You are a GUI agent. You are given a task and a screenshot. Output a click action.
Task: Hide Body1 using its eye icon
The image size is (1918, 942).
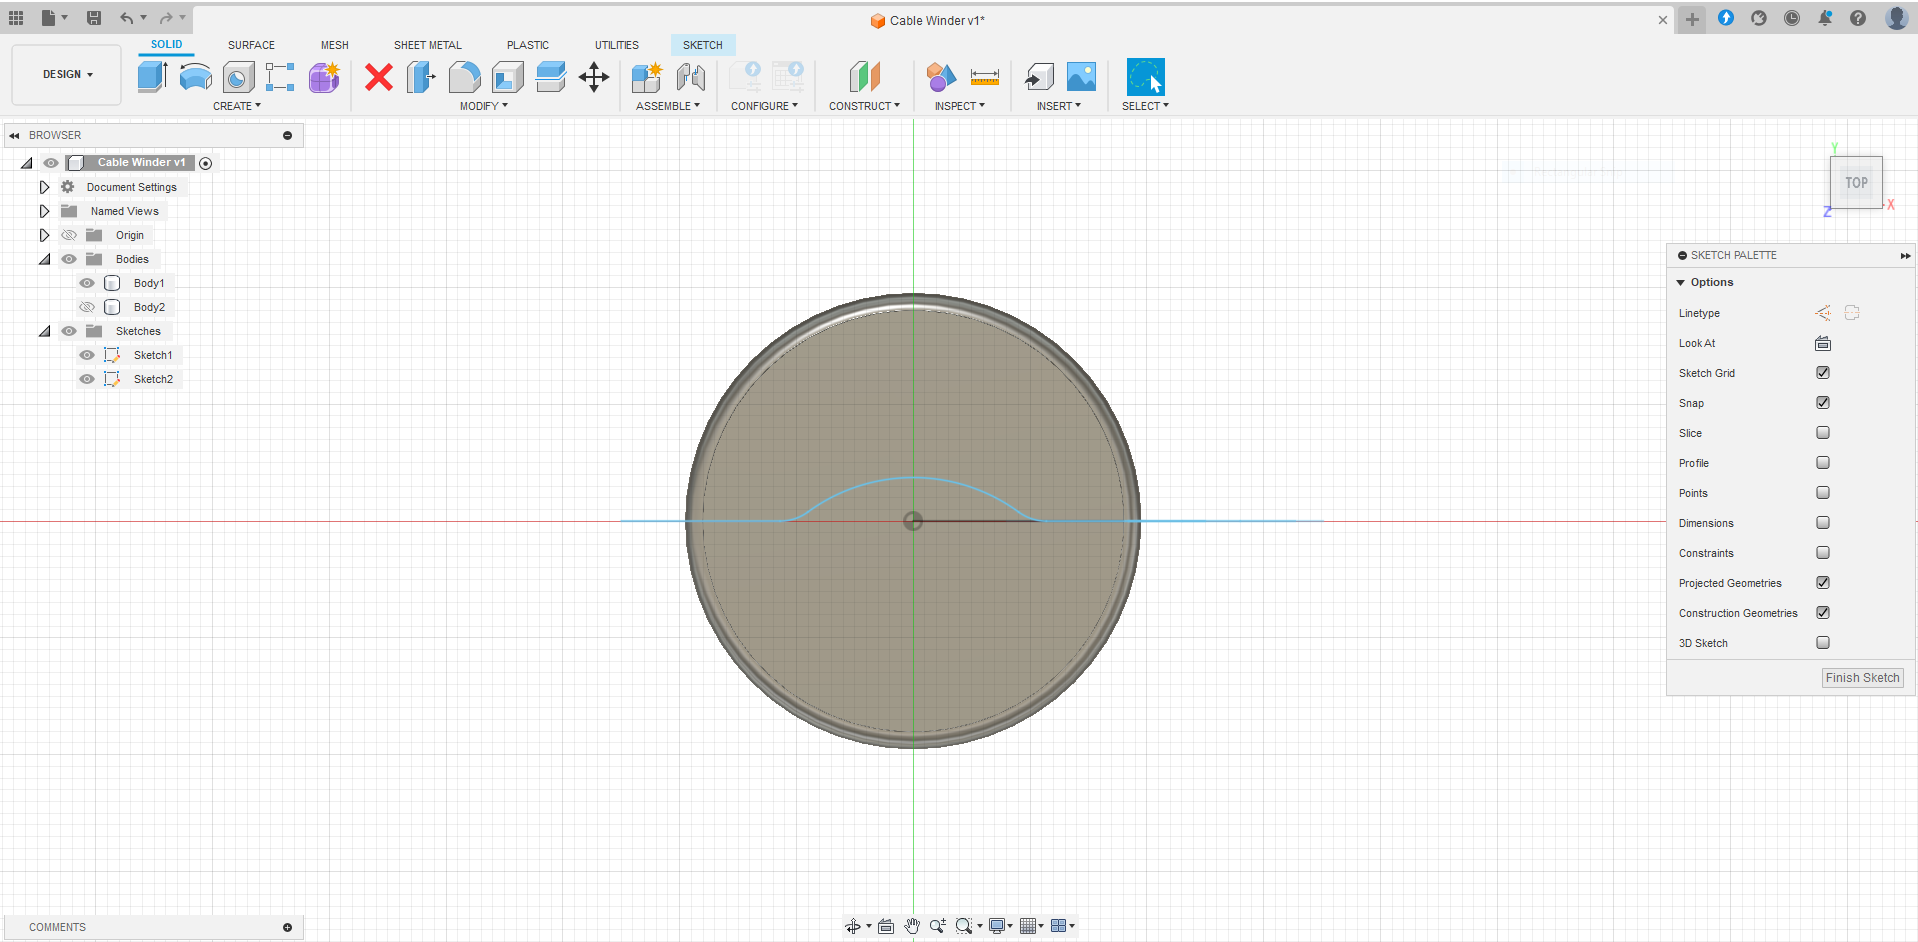(x=87, y=283)
